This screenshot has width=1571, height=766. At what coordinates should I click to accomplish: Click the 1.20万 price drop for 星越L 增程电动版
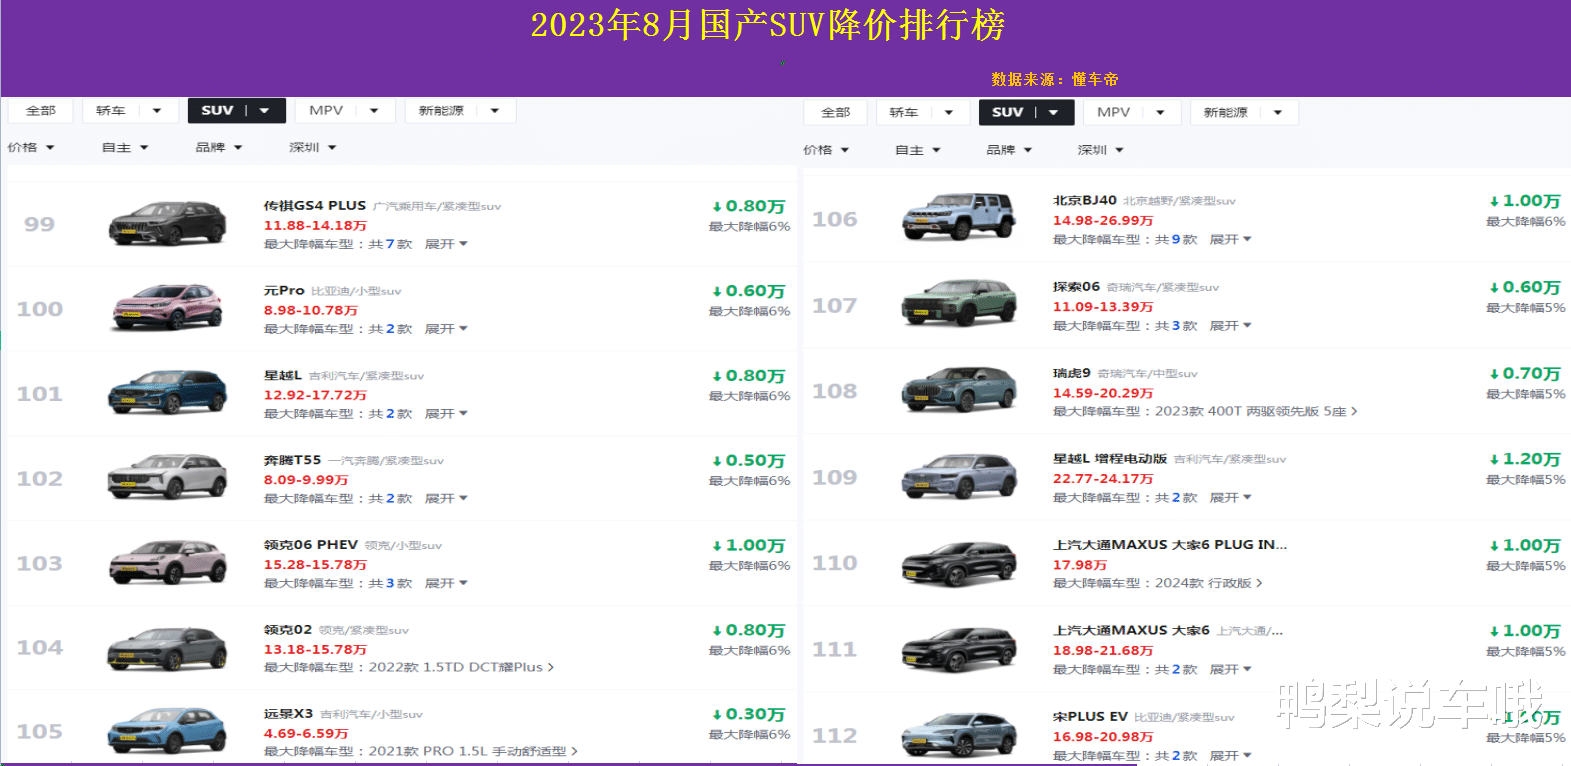tap(1525, 459)
